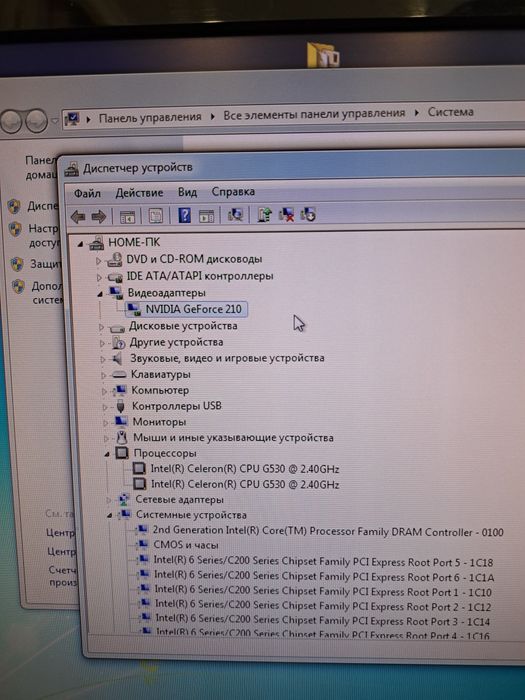Select first Intel Celeron G530 processor entry
Viewport: 525px width, 700px height.
pos(245,469)
